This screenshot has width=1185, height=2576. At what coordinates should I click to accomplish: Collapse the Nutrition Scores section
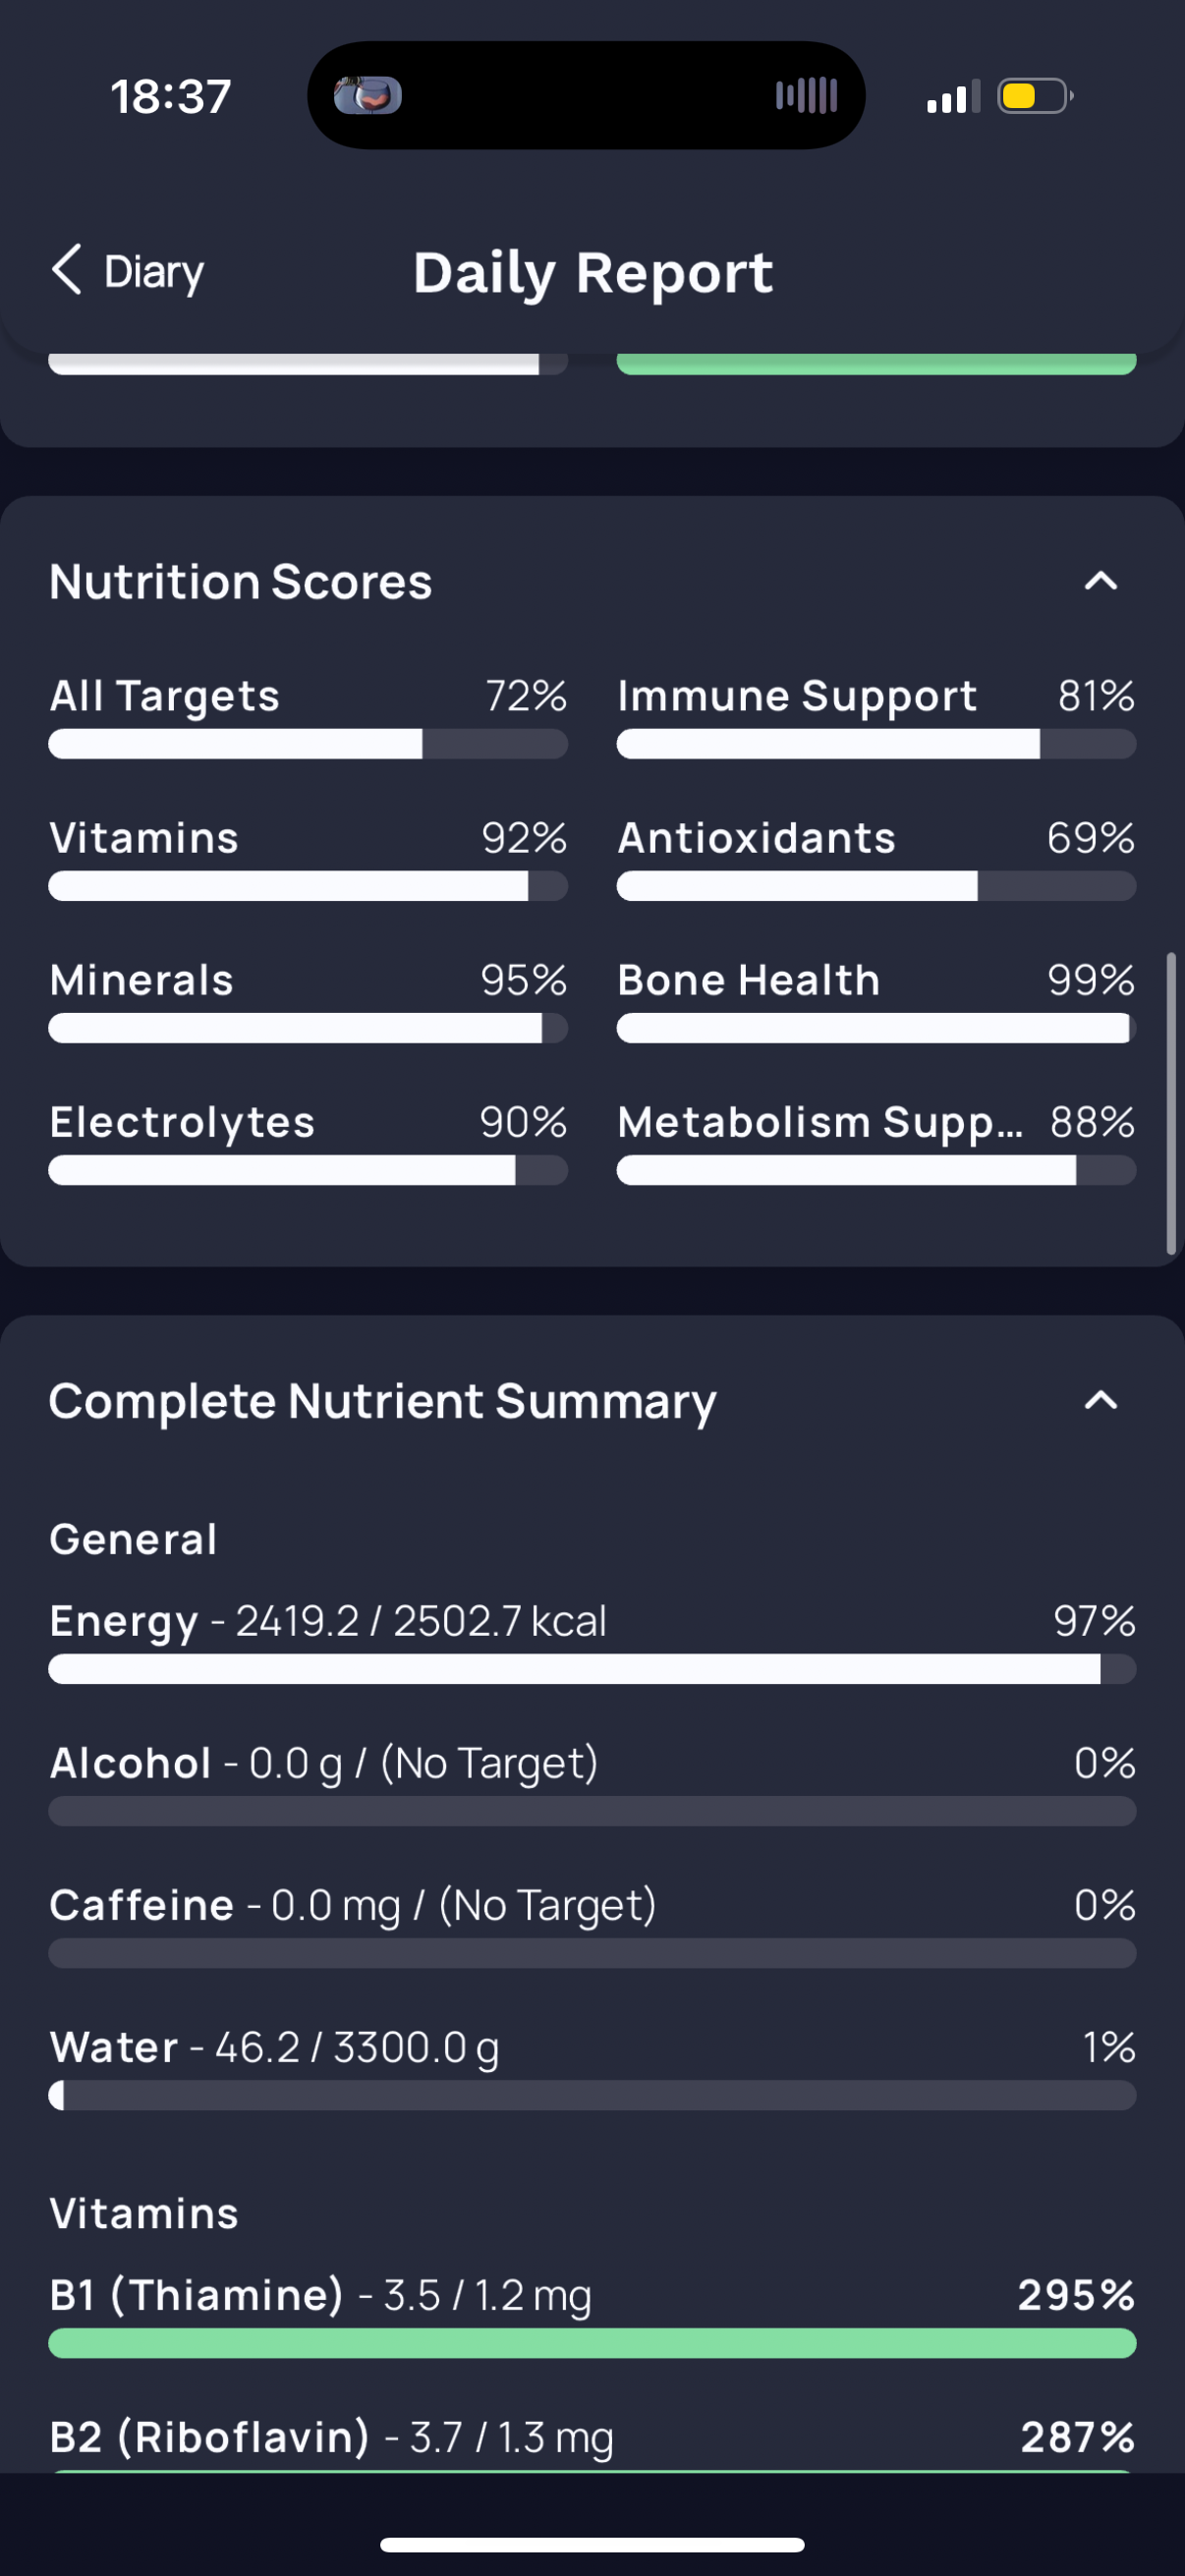(x=1100, y=581)
